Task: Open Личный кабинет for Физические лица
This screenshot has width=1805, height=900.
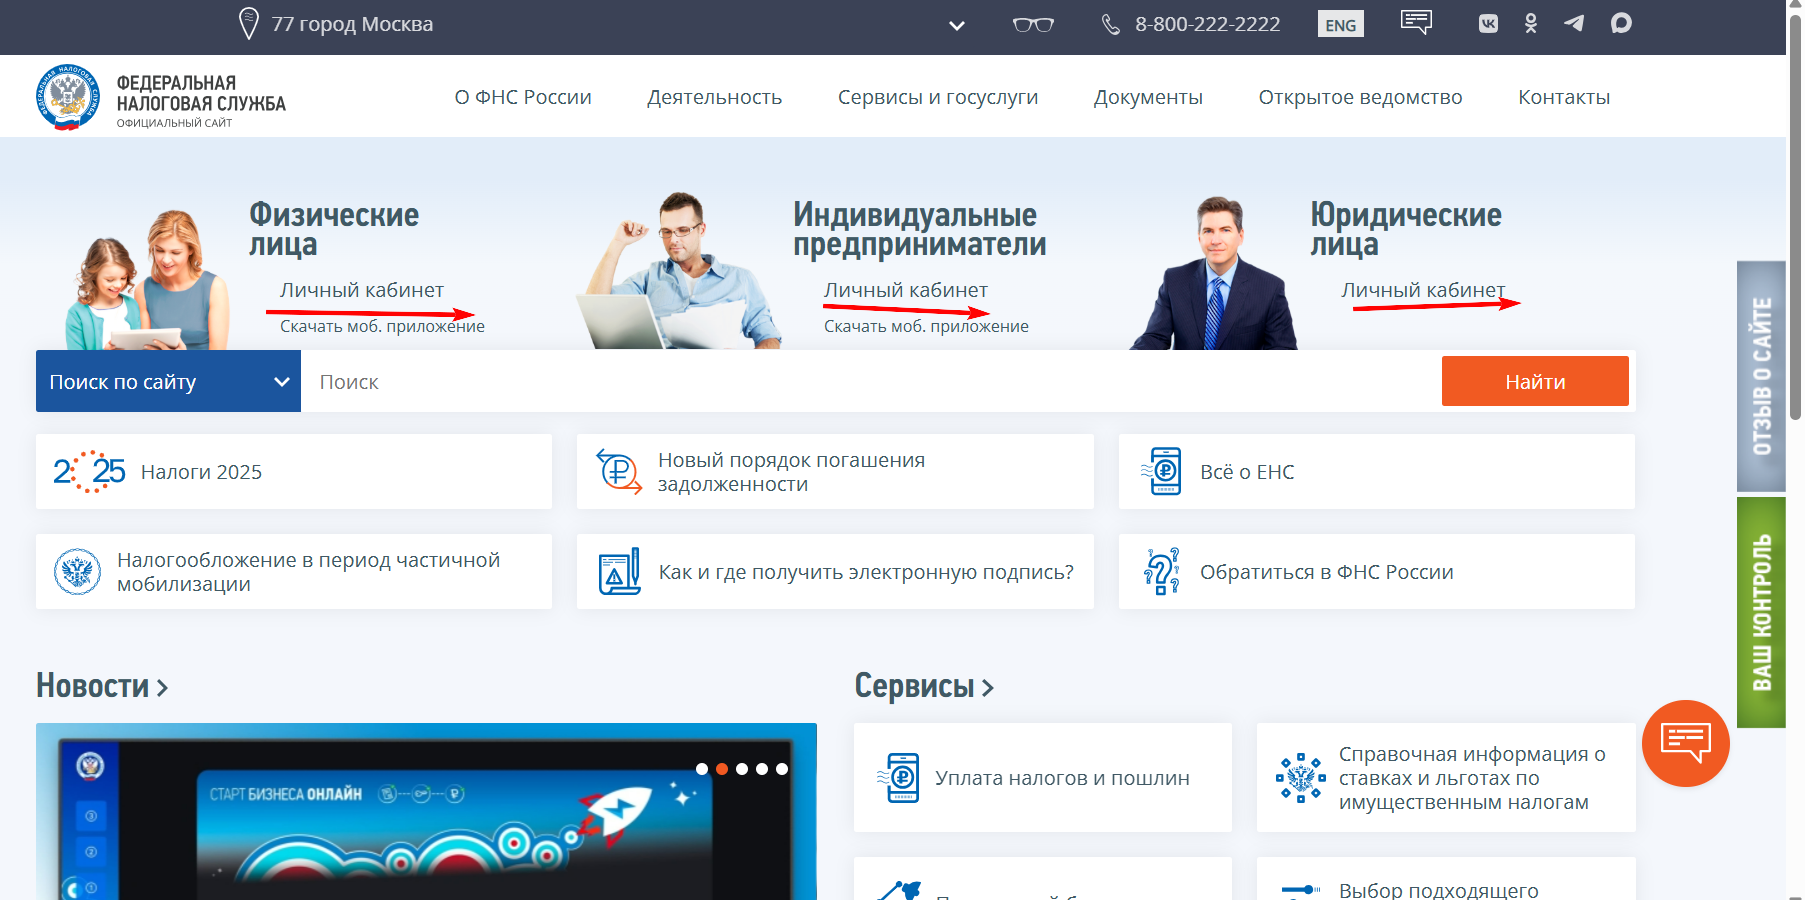Action: [362, 290]
